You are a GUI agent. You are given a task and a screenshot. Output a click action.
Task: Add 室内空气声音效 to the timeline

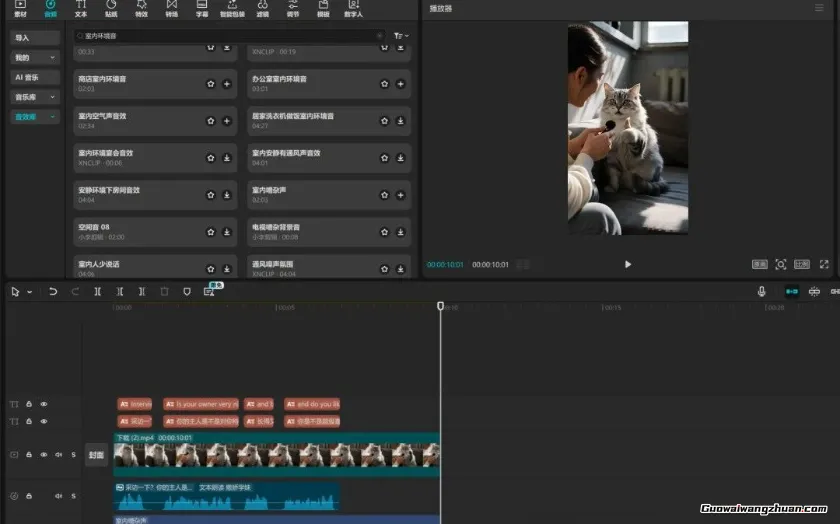click(x=227, y=121)
